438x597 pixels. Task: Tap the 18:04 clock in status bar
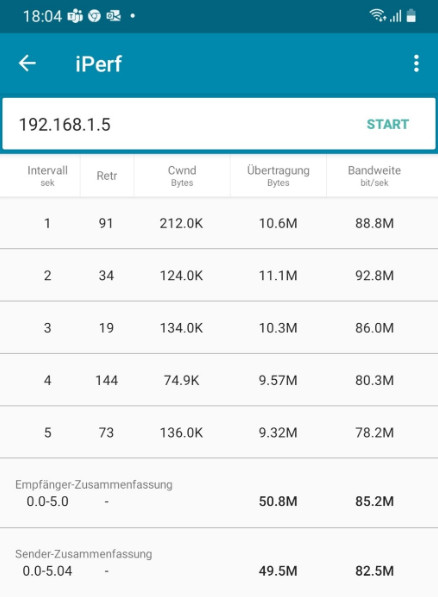coord(42,16)
